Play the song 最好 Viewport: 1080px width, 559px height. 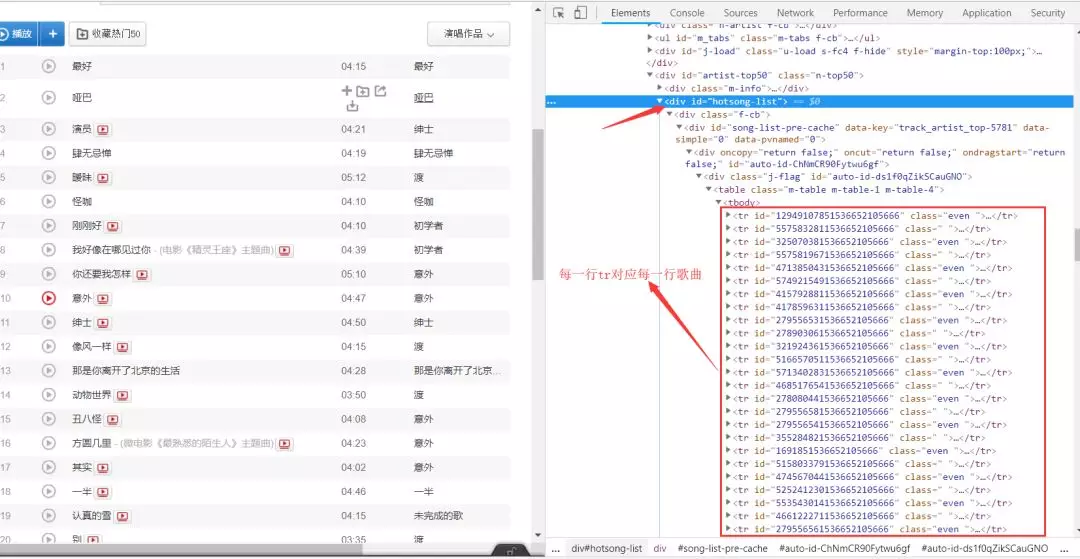tap(48, 66)
